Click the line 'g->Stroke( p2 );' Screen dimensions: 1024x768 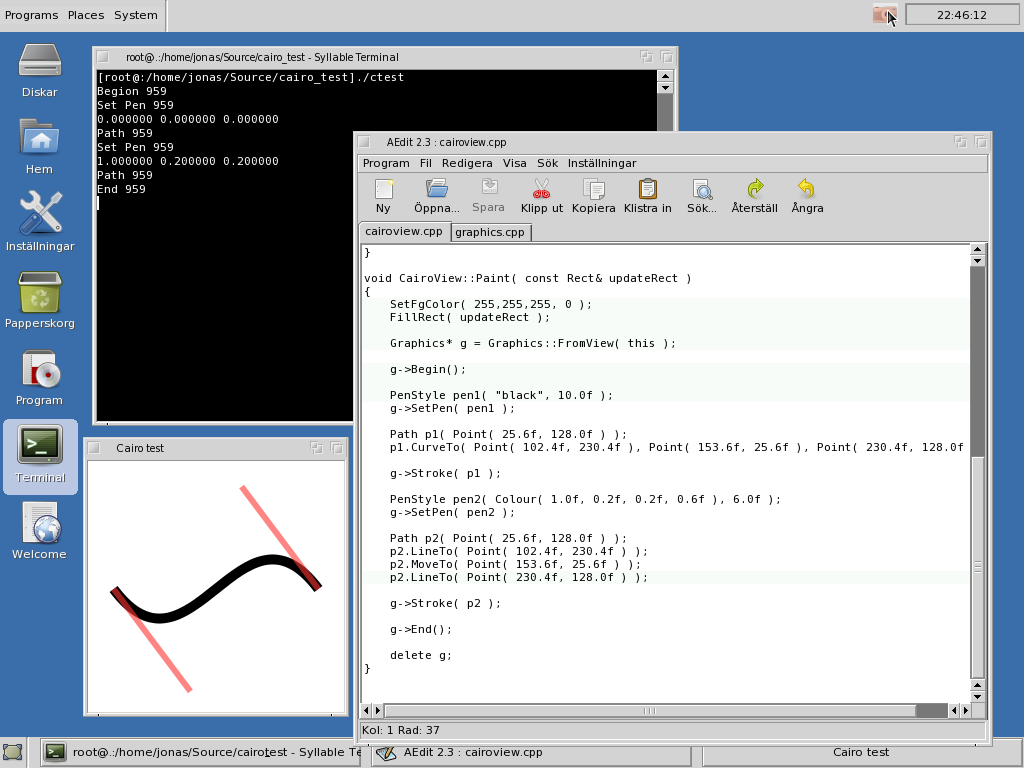pos(445,603)
